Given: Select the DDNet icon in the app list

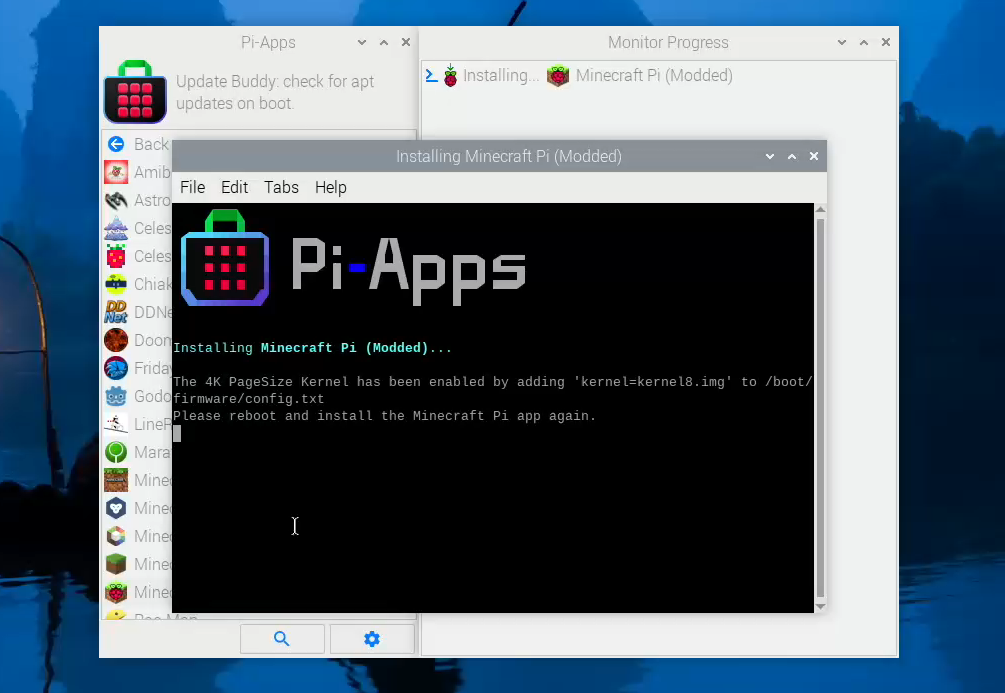Looking at the screenshot, I should click(116, 312).
